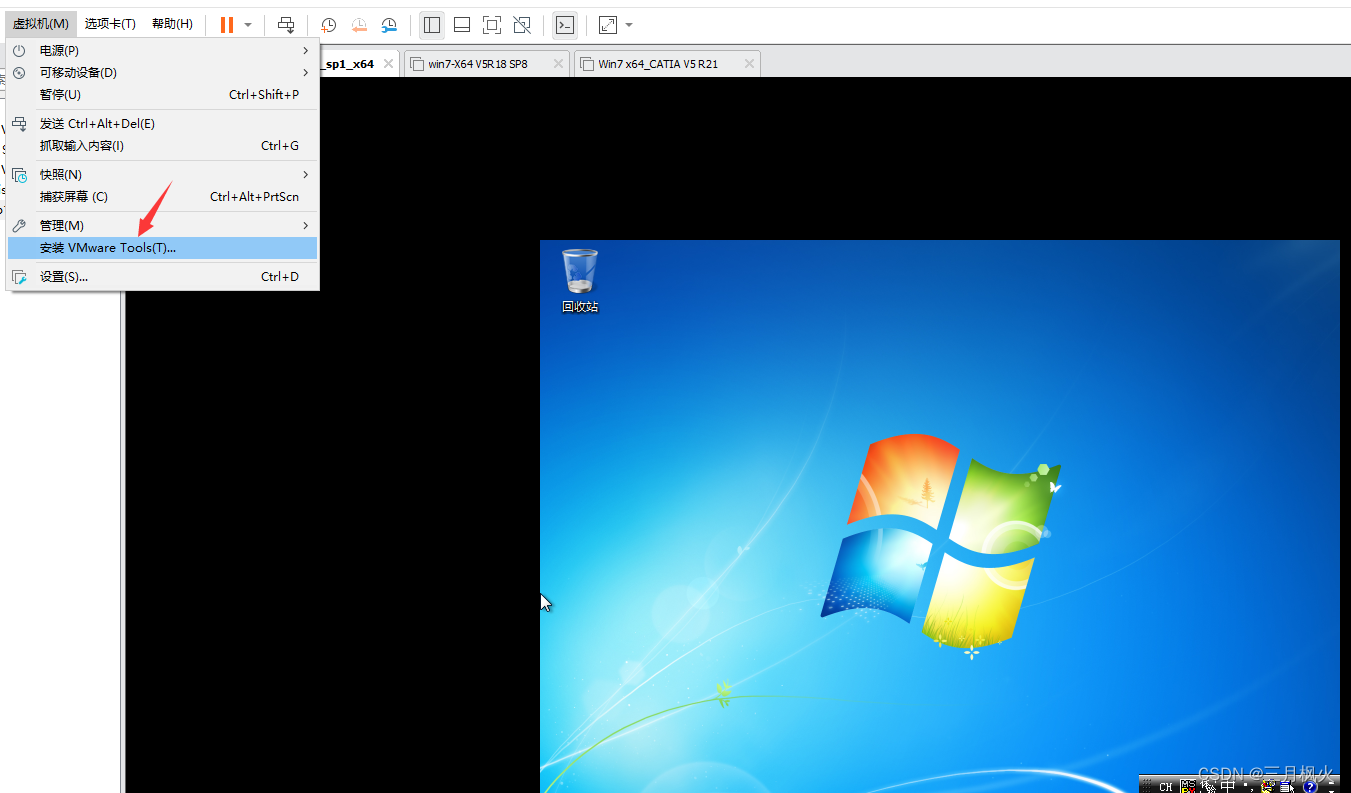Choose 发送 Ctrl+Alt+Del(E) menu entry
This screenshot has height=793, width=1351.
click(x=162, y=123)
